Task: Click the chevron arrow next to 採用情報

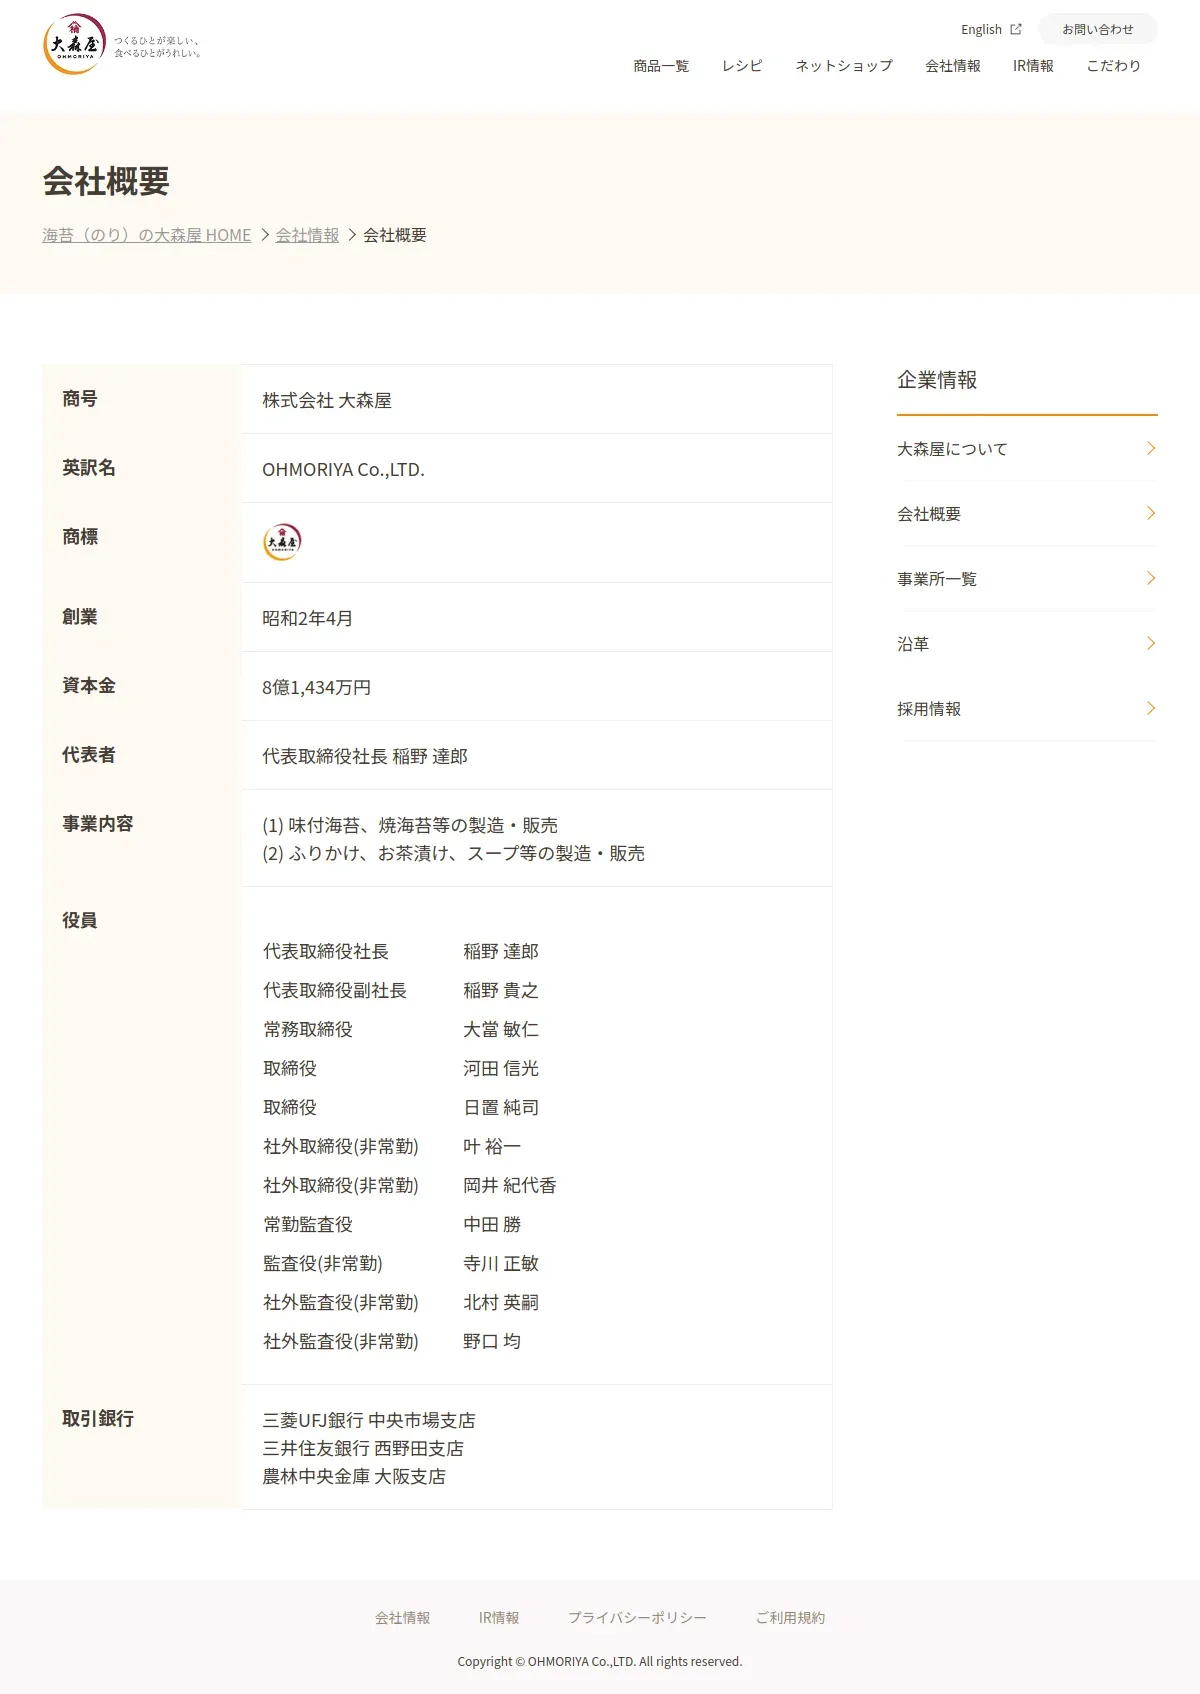Action: click(x=1151, y=708)
